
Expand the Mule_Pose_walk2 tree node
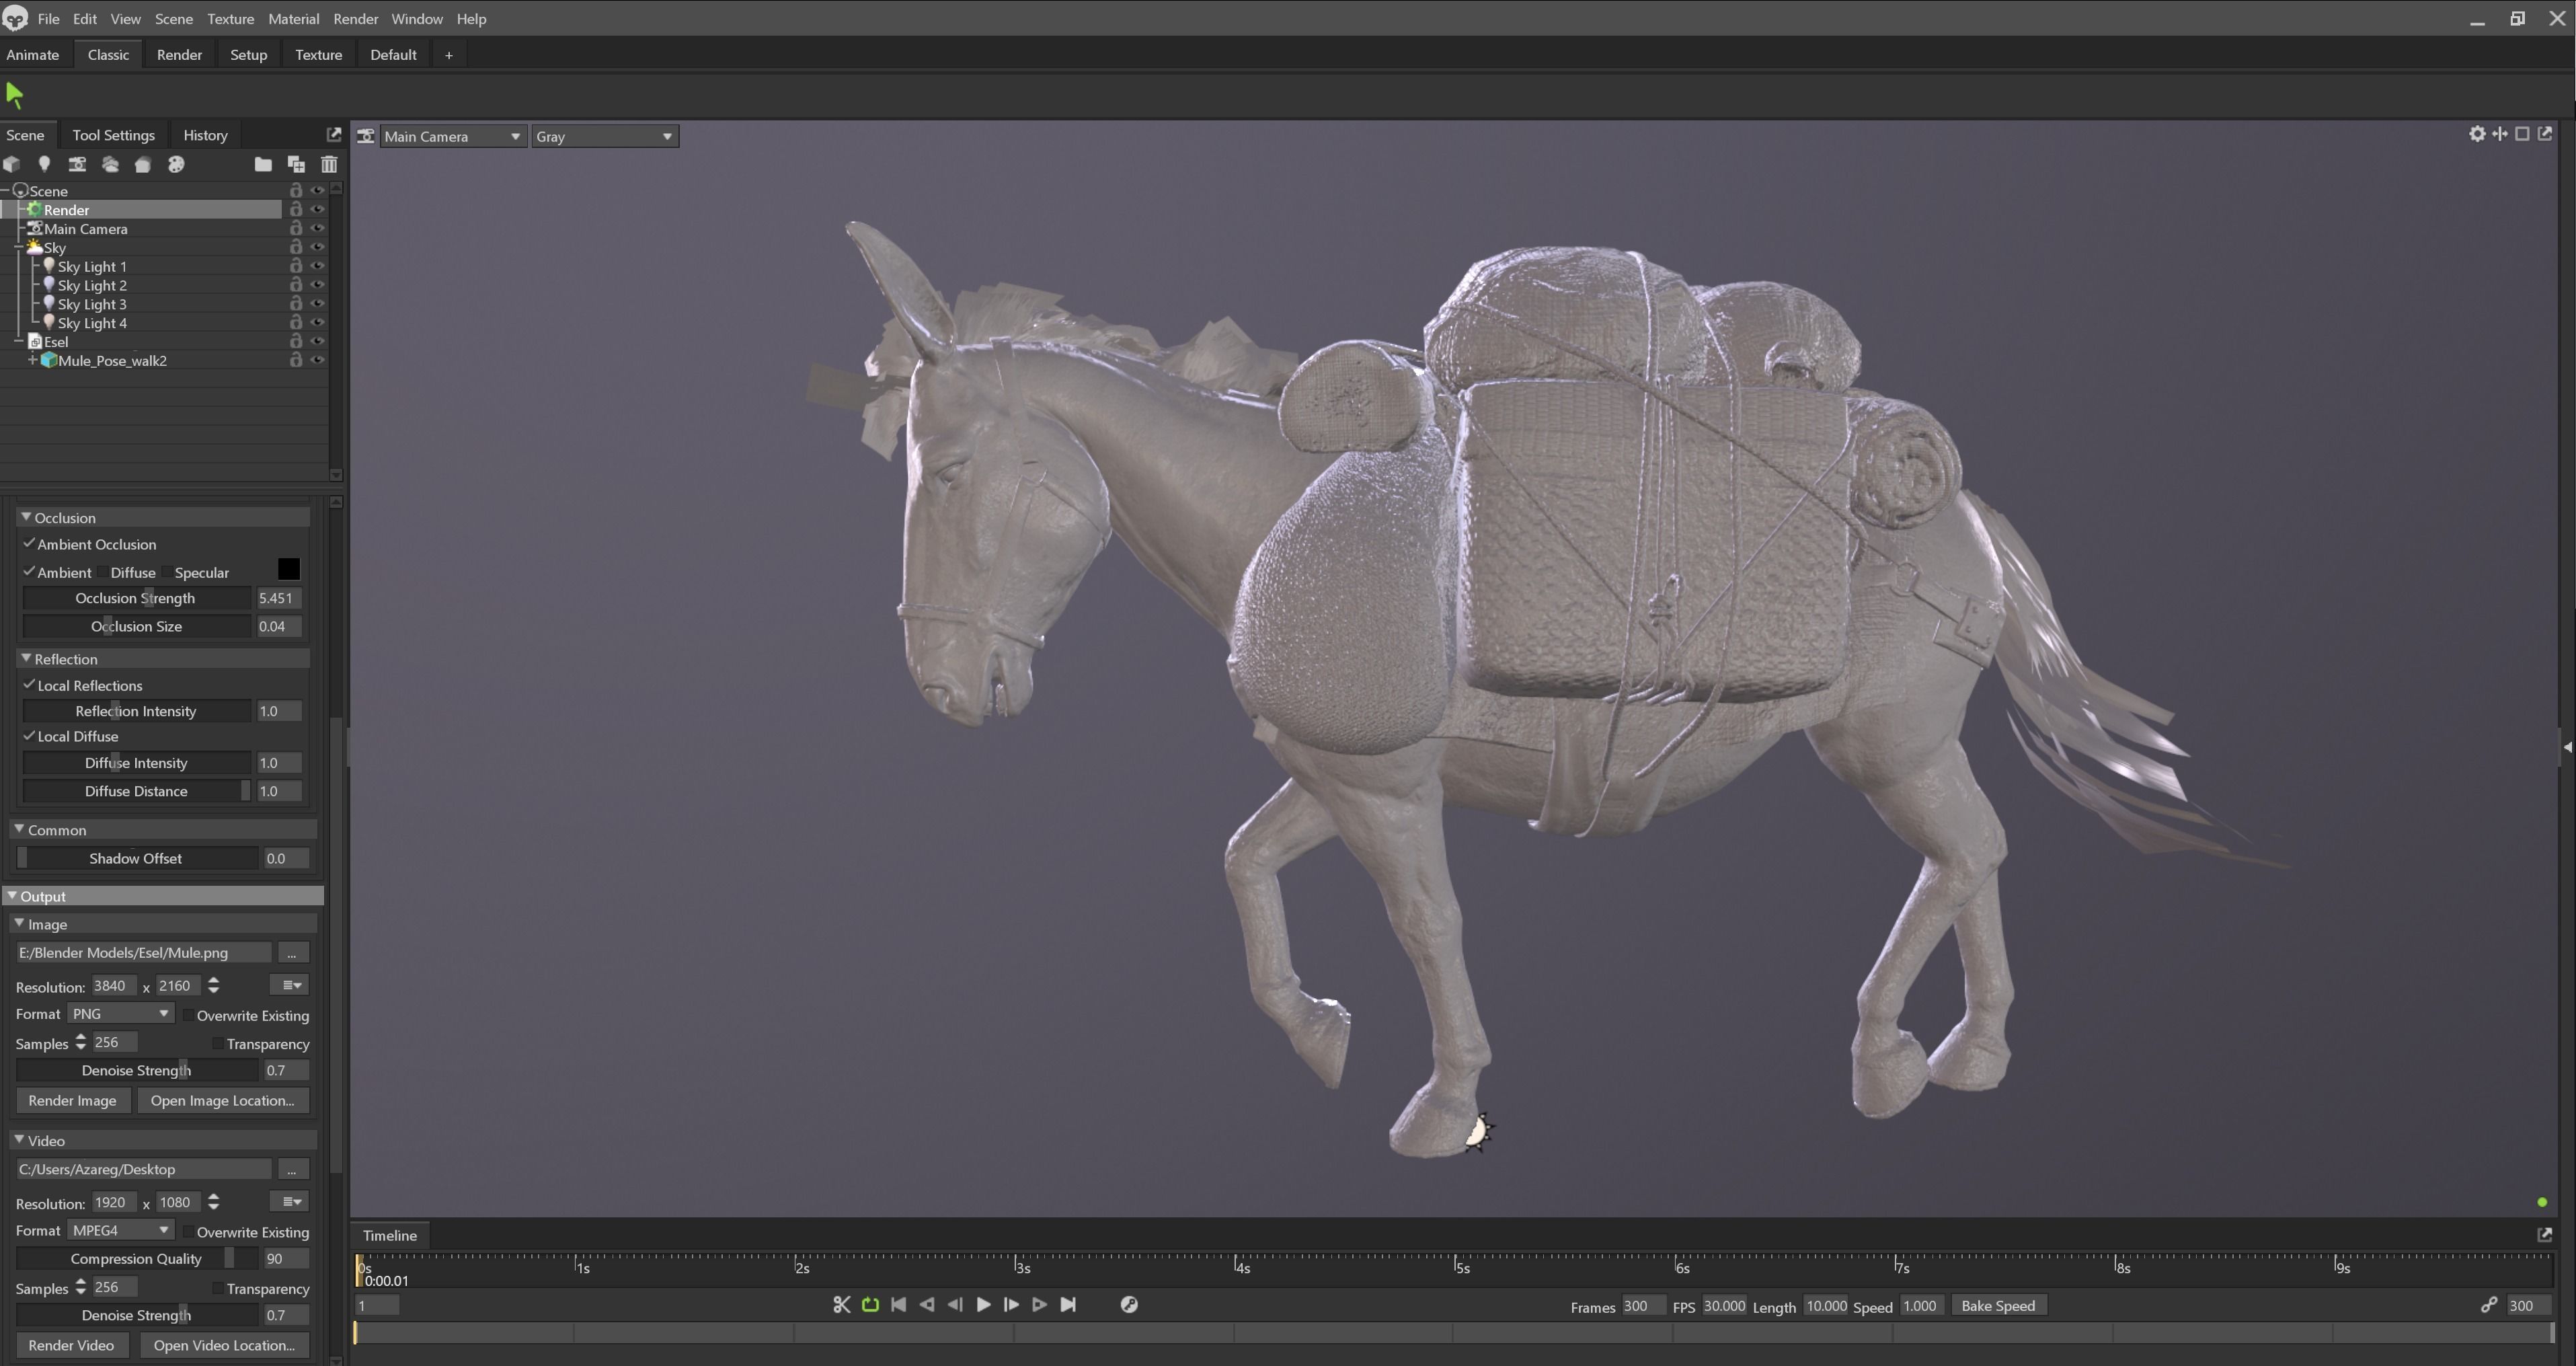tap(32, 360)
